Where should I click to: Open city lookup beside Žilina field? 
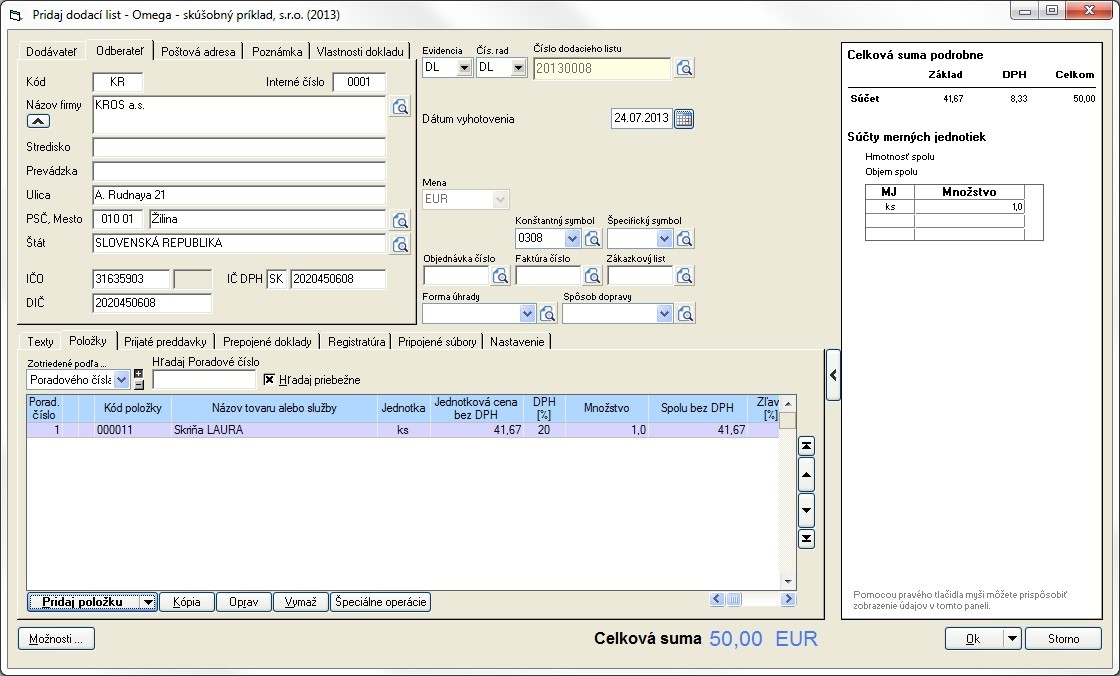[401, 219]
